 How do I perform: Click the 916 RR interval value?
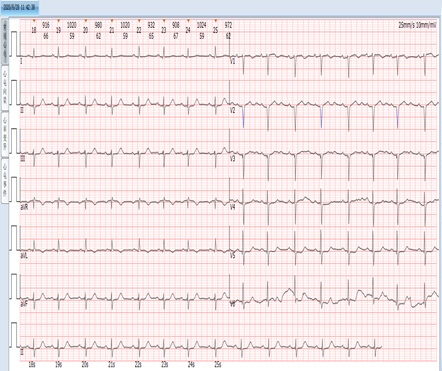pyautogui.click(x=46, y=25)
